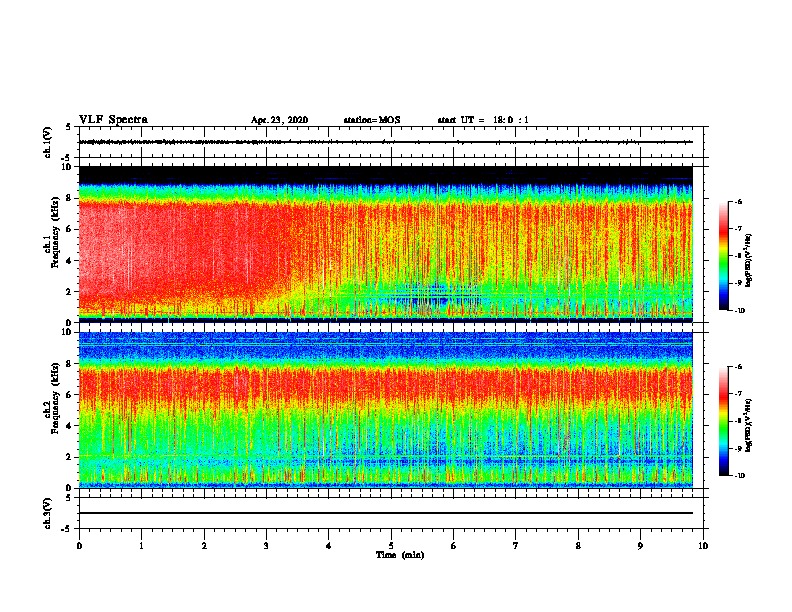Click the "-10" label on ch.2 color bar

739,476
